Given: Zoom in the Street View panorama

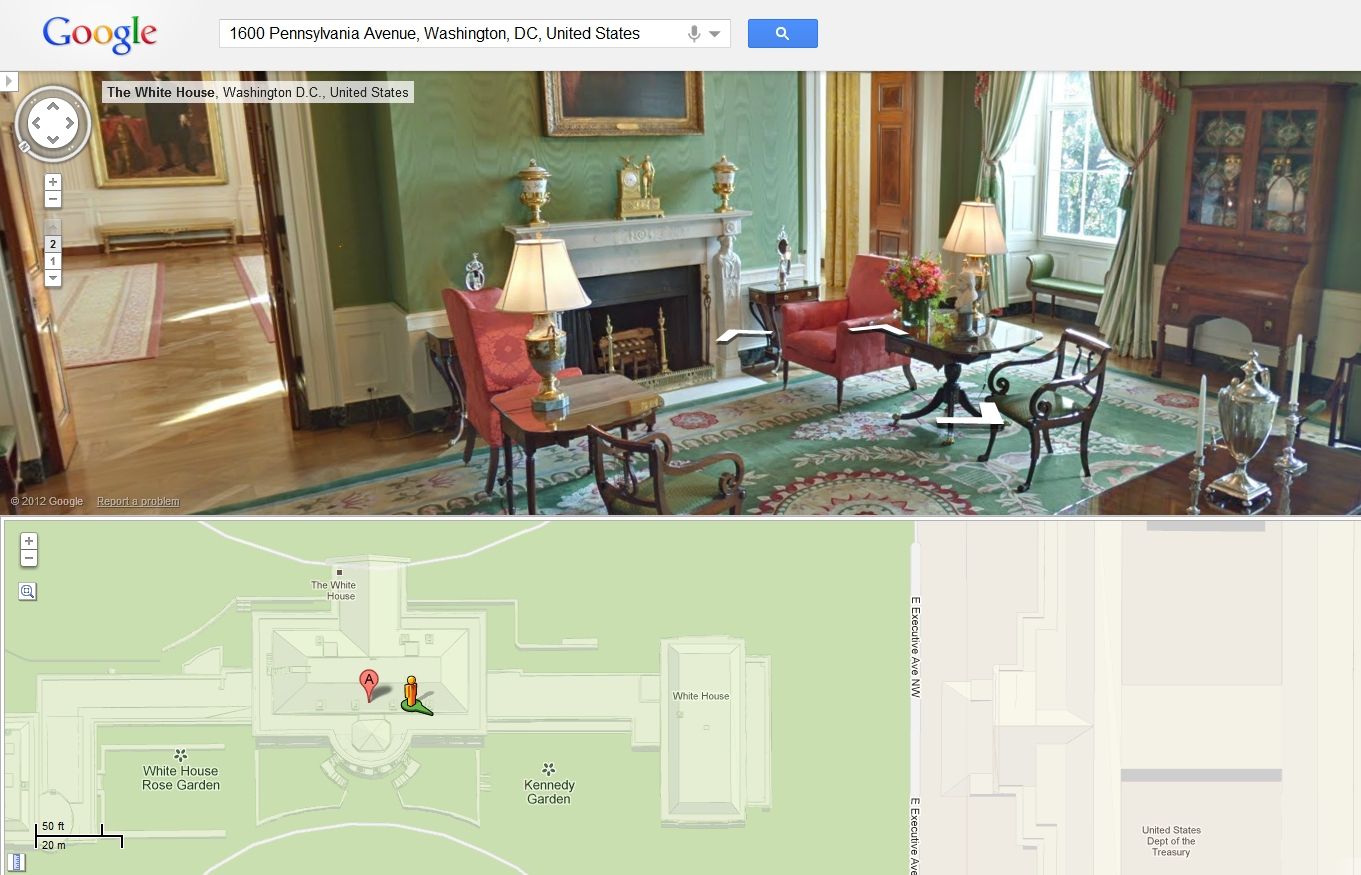Looking at the screenshot, I should click(53, 182).
